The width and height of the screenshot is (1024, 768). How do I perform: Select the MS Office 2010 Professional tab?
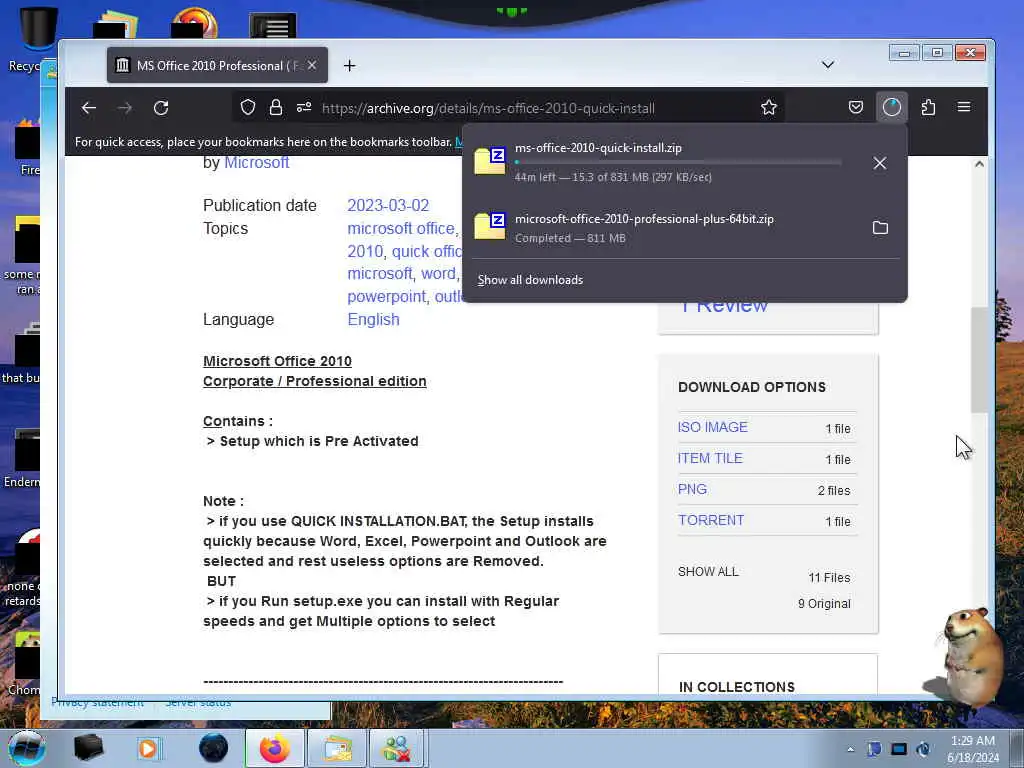[217, 65]
